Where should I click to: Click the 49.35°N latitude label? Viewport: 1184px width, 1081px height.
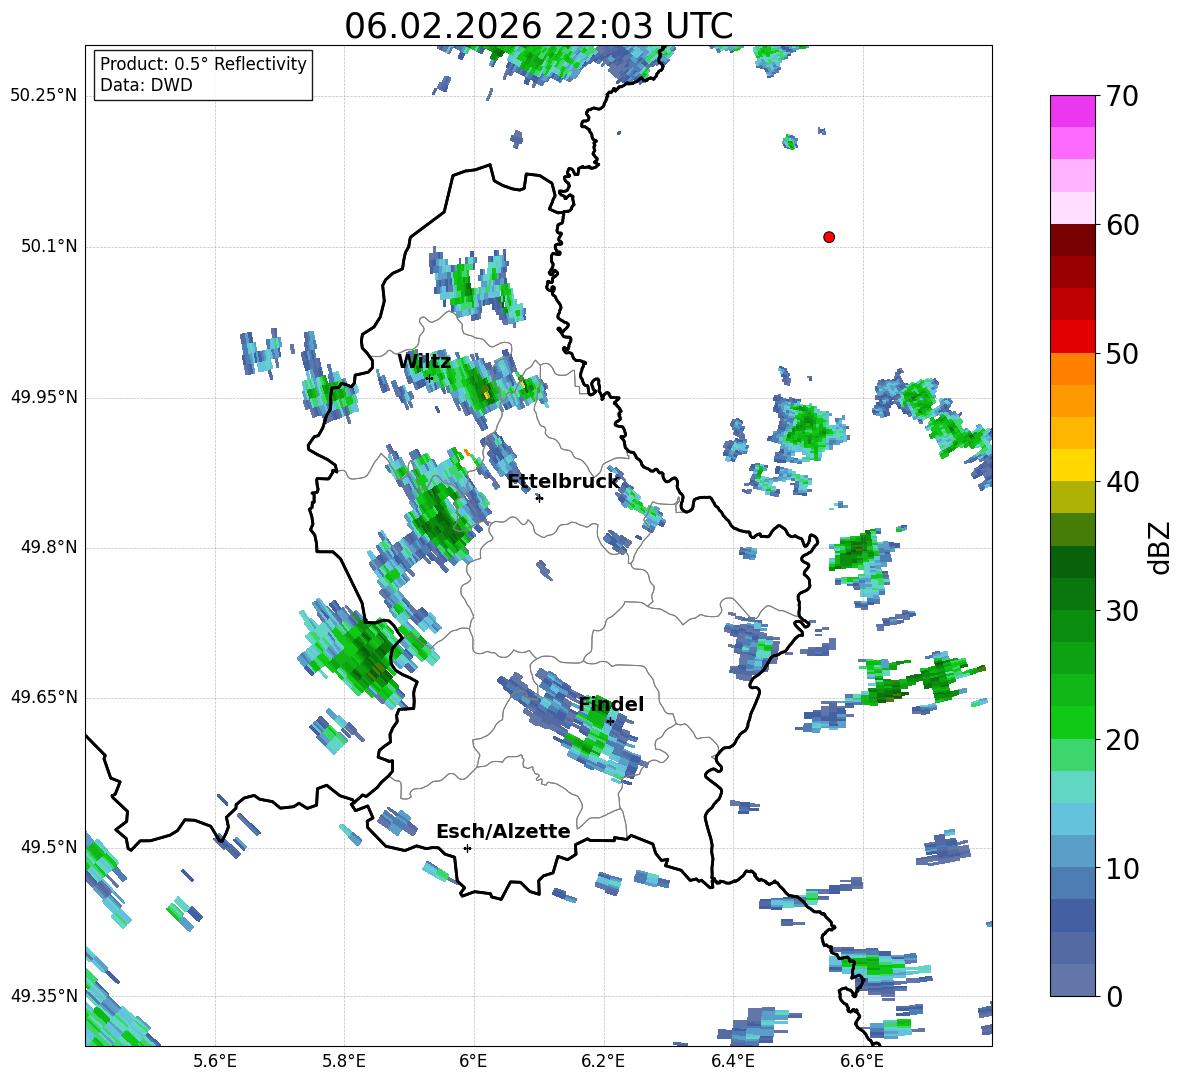coord(44,996)
